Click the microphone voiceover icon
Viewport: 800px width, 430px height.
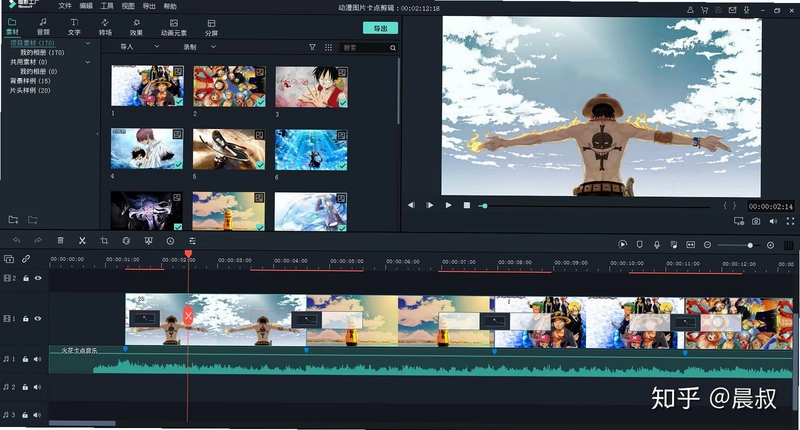[x=657, y=244]
